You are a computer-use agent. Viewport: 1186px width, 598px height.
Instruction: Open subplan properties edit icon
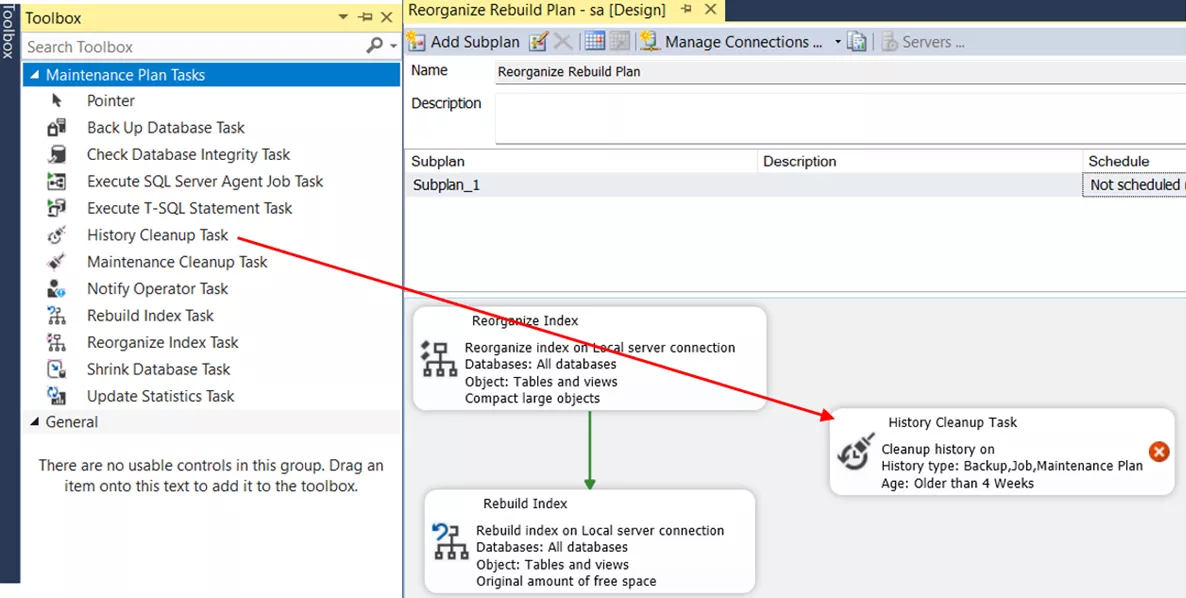538,42
